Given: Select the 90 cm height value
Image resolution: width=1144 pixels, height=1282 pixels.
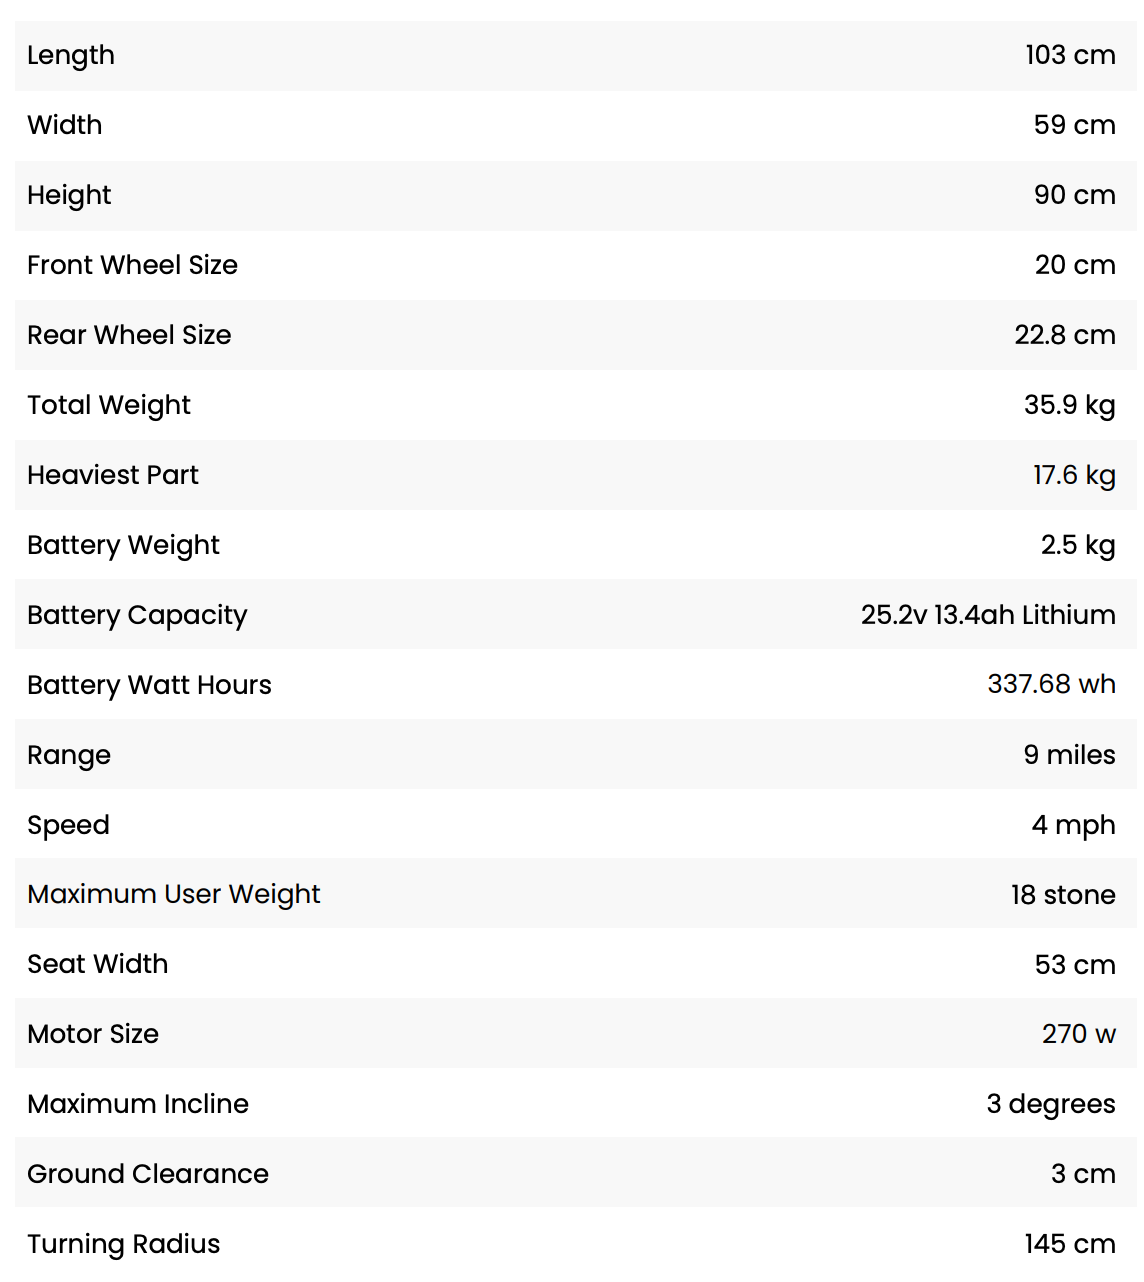Looking at the screenshot, I should (1074, 195).
